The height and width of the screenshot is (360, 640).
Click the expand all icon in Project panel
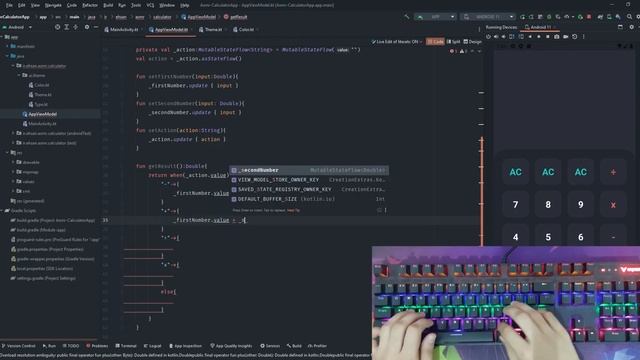[67, 27]
